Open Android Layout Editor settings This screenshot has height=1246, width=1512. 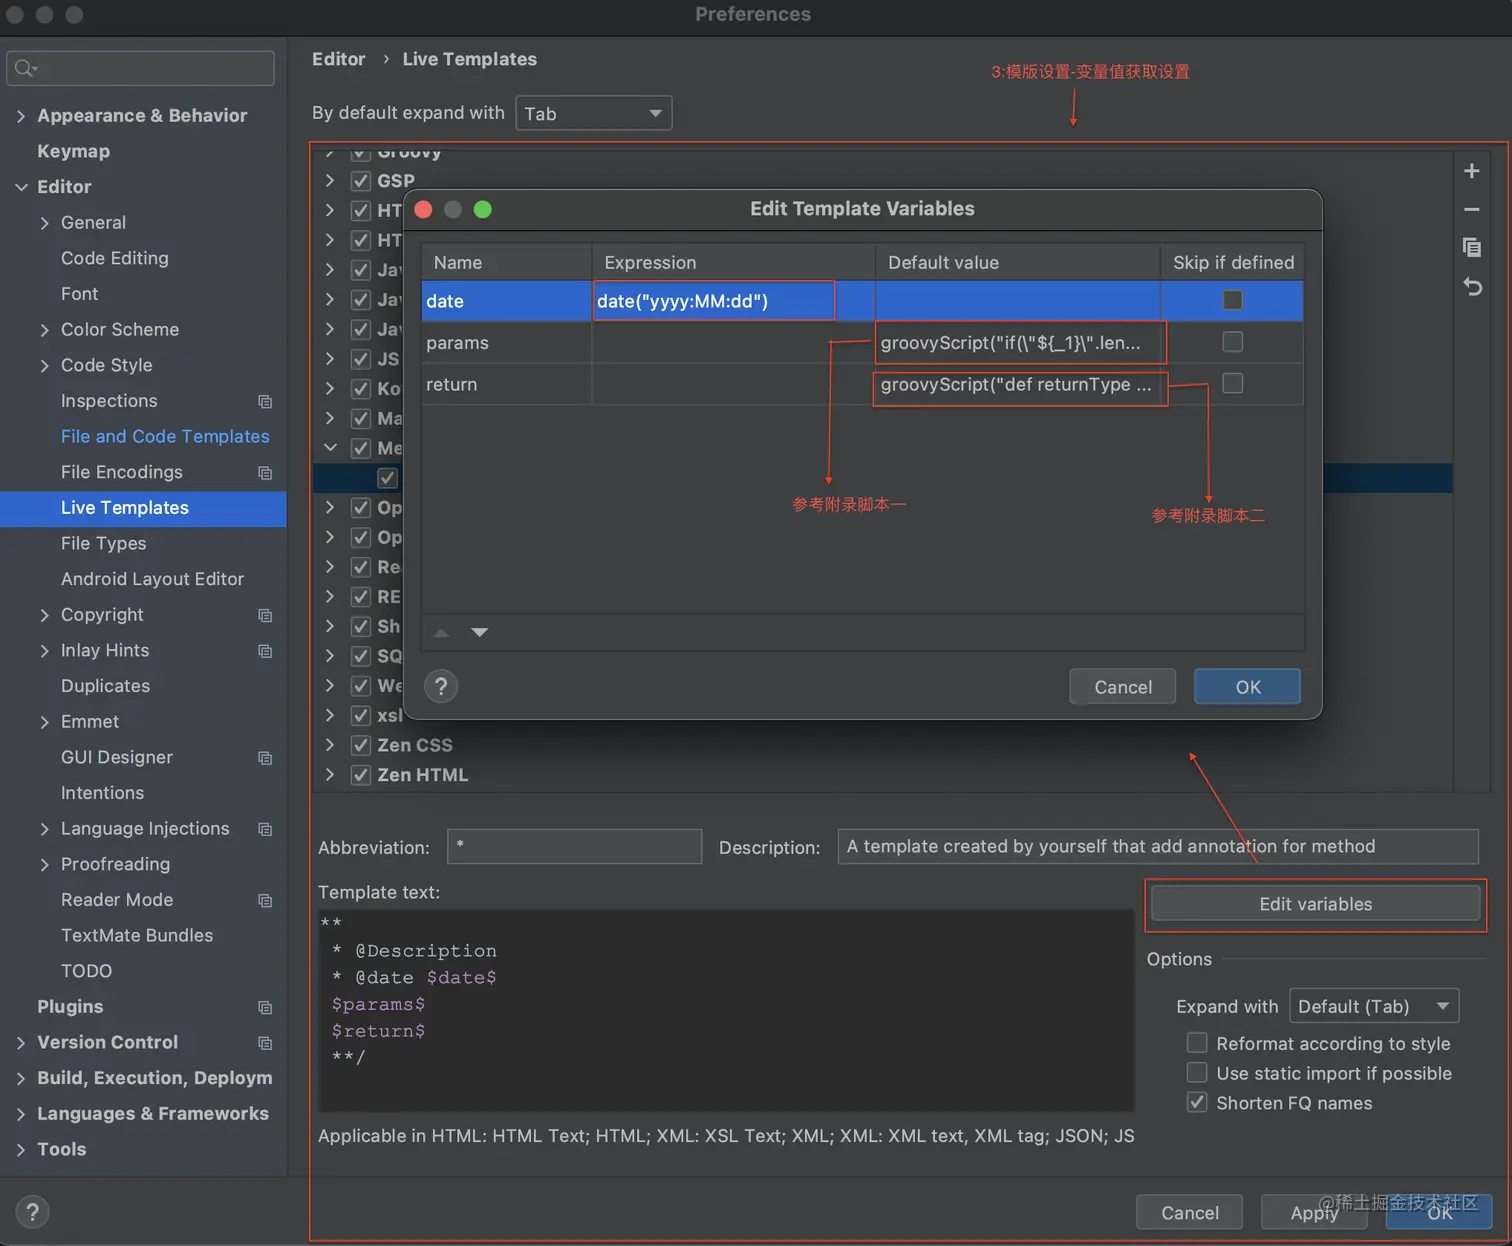coord(152,579)
